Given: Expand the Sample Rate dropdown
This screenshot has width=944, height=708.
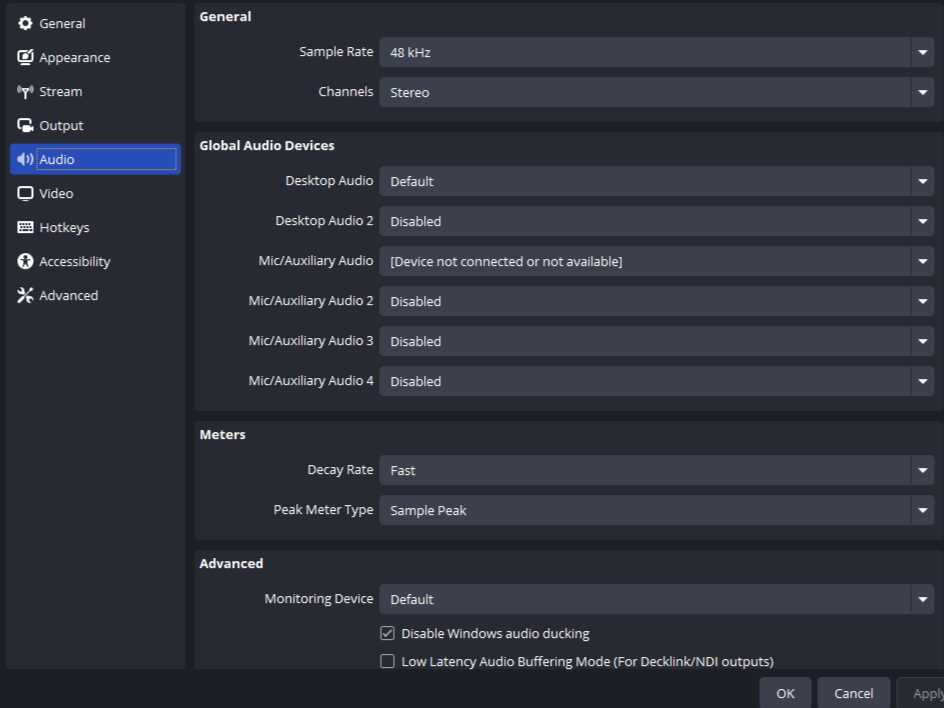Looking at the screenshot, I should [656, 52].
